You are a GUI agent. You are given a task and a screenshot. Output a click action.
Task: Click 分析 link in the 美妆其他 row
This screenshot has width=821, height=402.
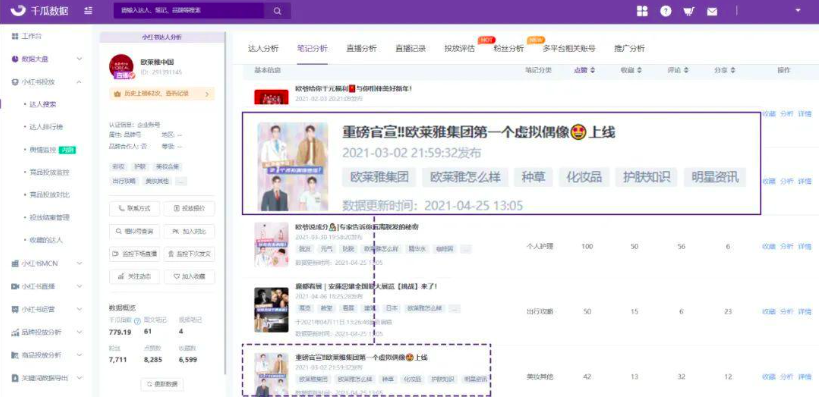(786, 376)
